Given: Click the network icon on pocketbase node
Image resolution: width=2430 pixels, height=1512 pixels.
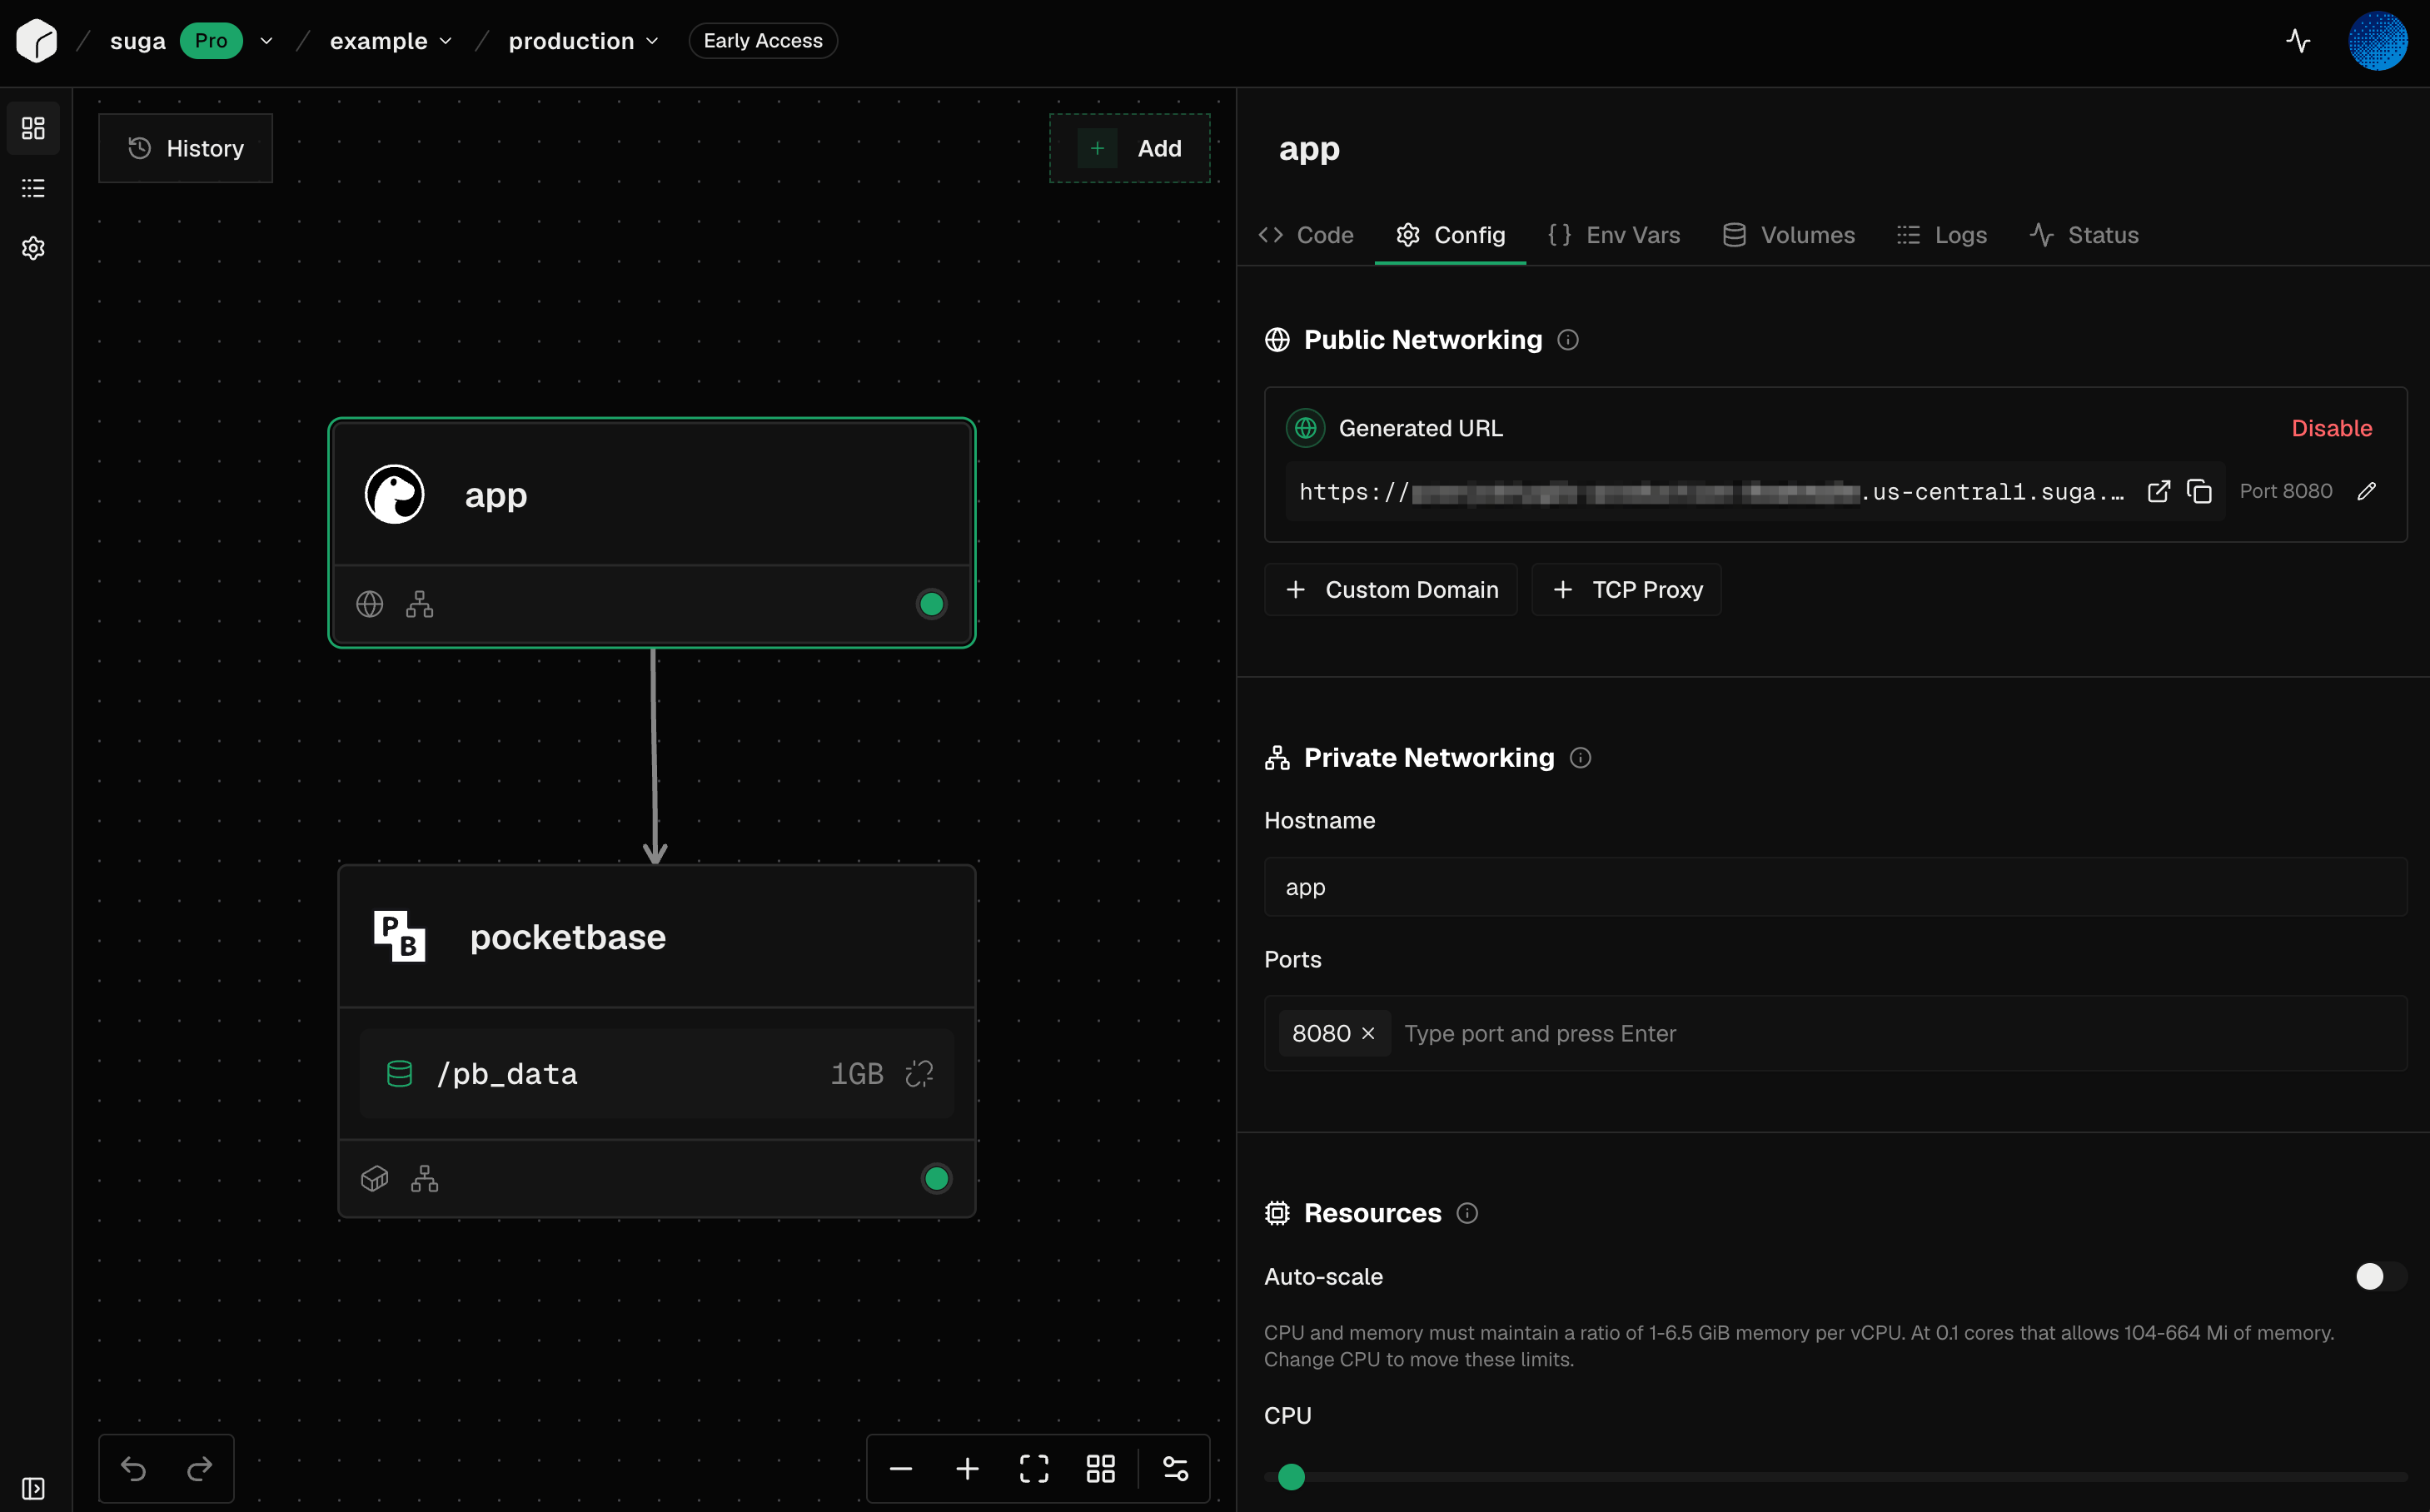Looking at the screenshot, I should tap(425, 1179).
